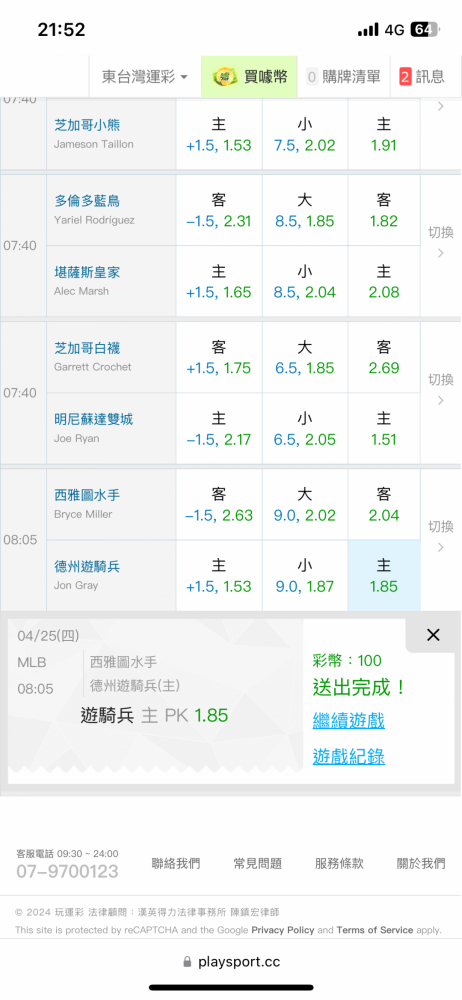The image size is (462, 1000).
Task: Choose 主 −1.5, 2.17 Twins spread
Action: [219, 429]
